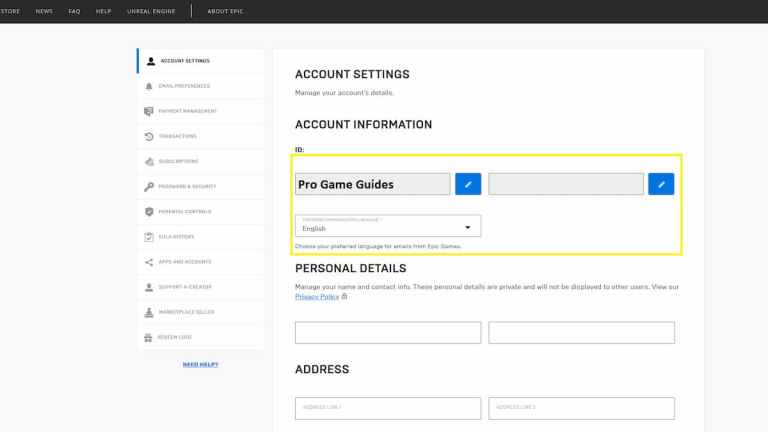Click the Payment Management card icon
The image size is (768, 432).
(x=149, y=111)
